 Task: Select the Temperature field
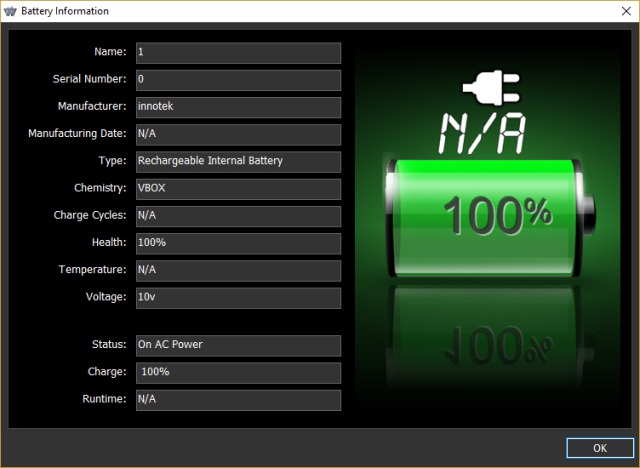tap(237, 270)
